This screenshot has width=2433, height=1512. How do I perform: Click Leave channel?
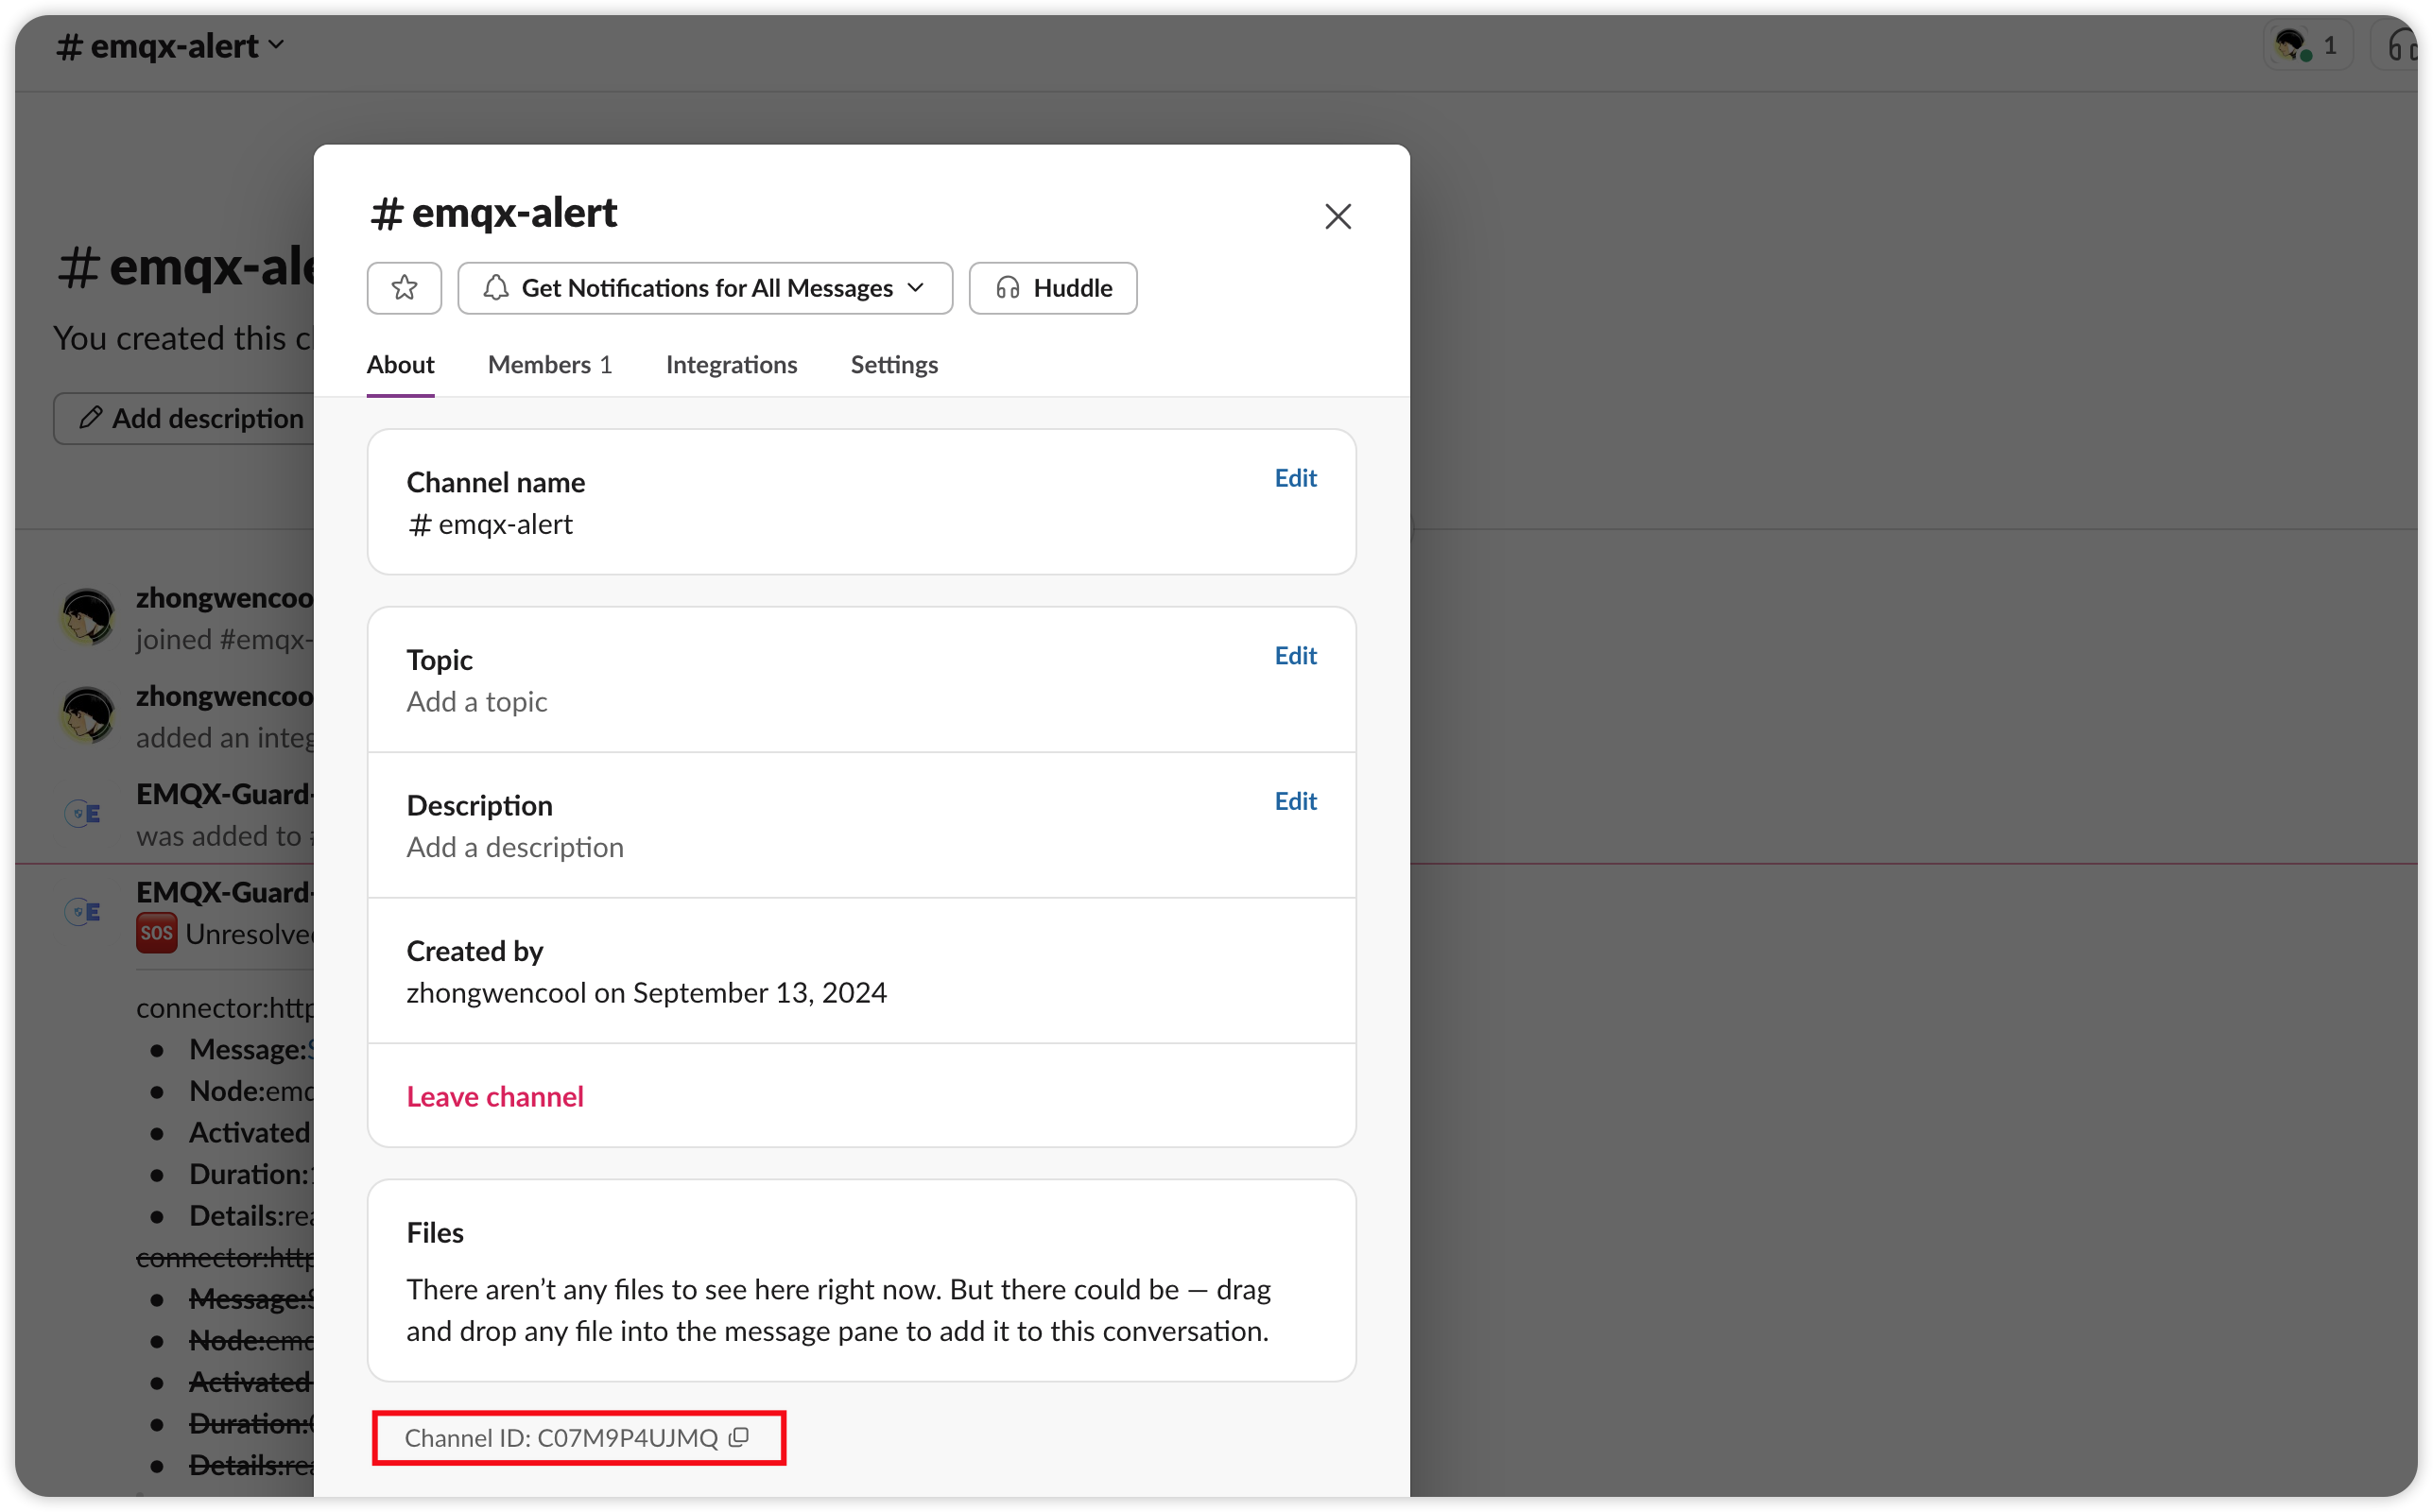(495, 1096)
